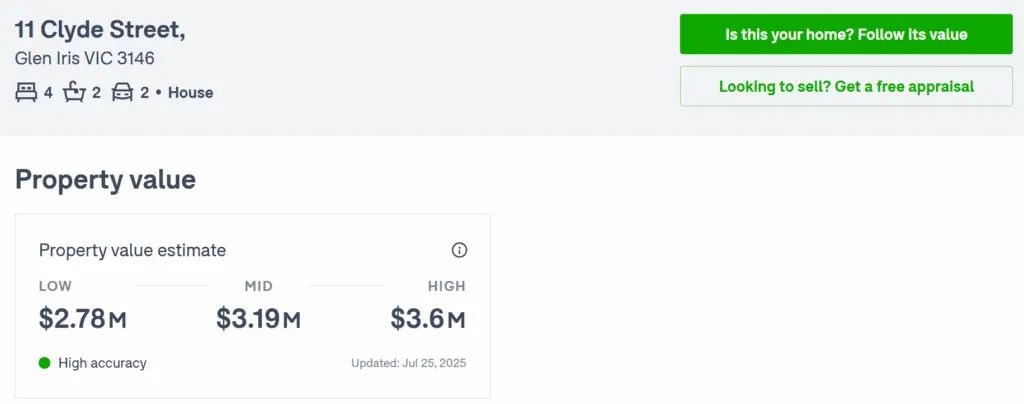
Task: Click the $3.19M mid estimate value
Action: pos(259,319)
